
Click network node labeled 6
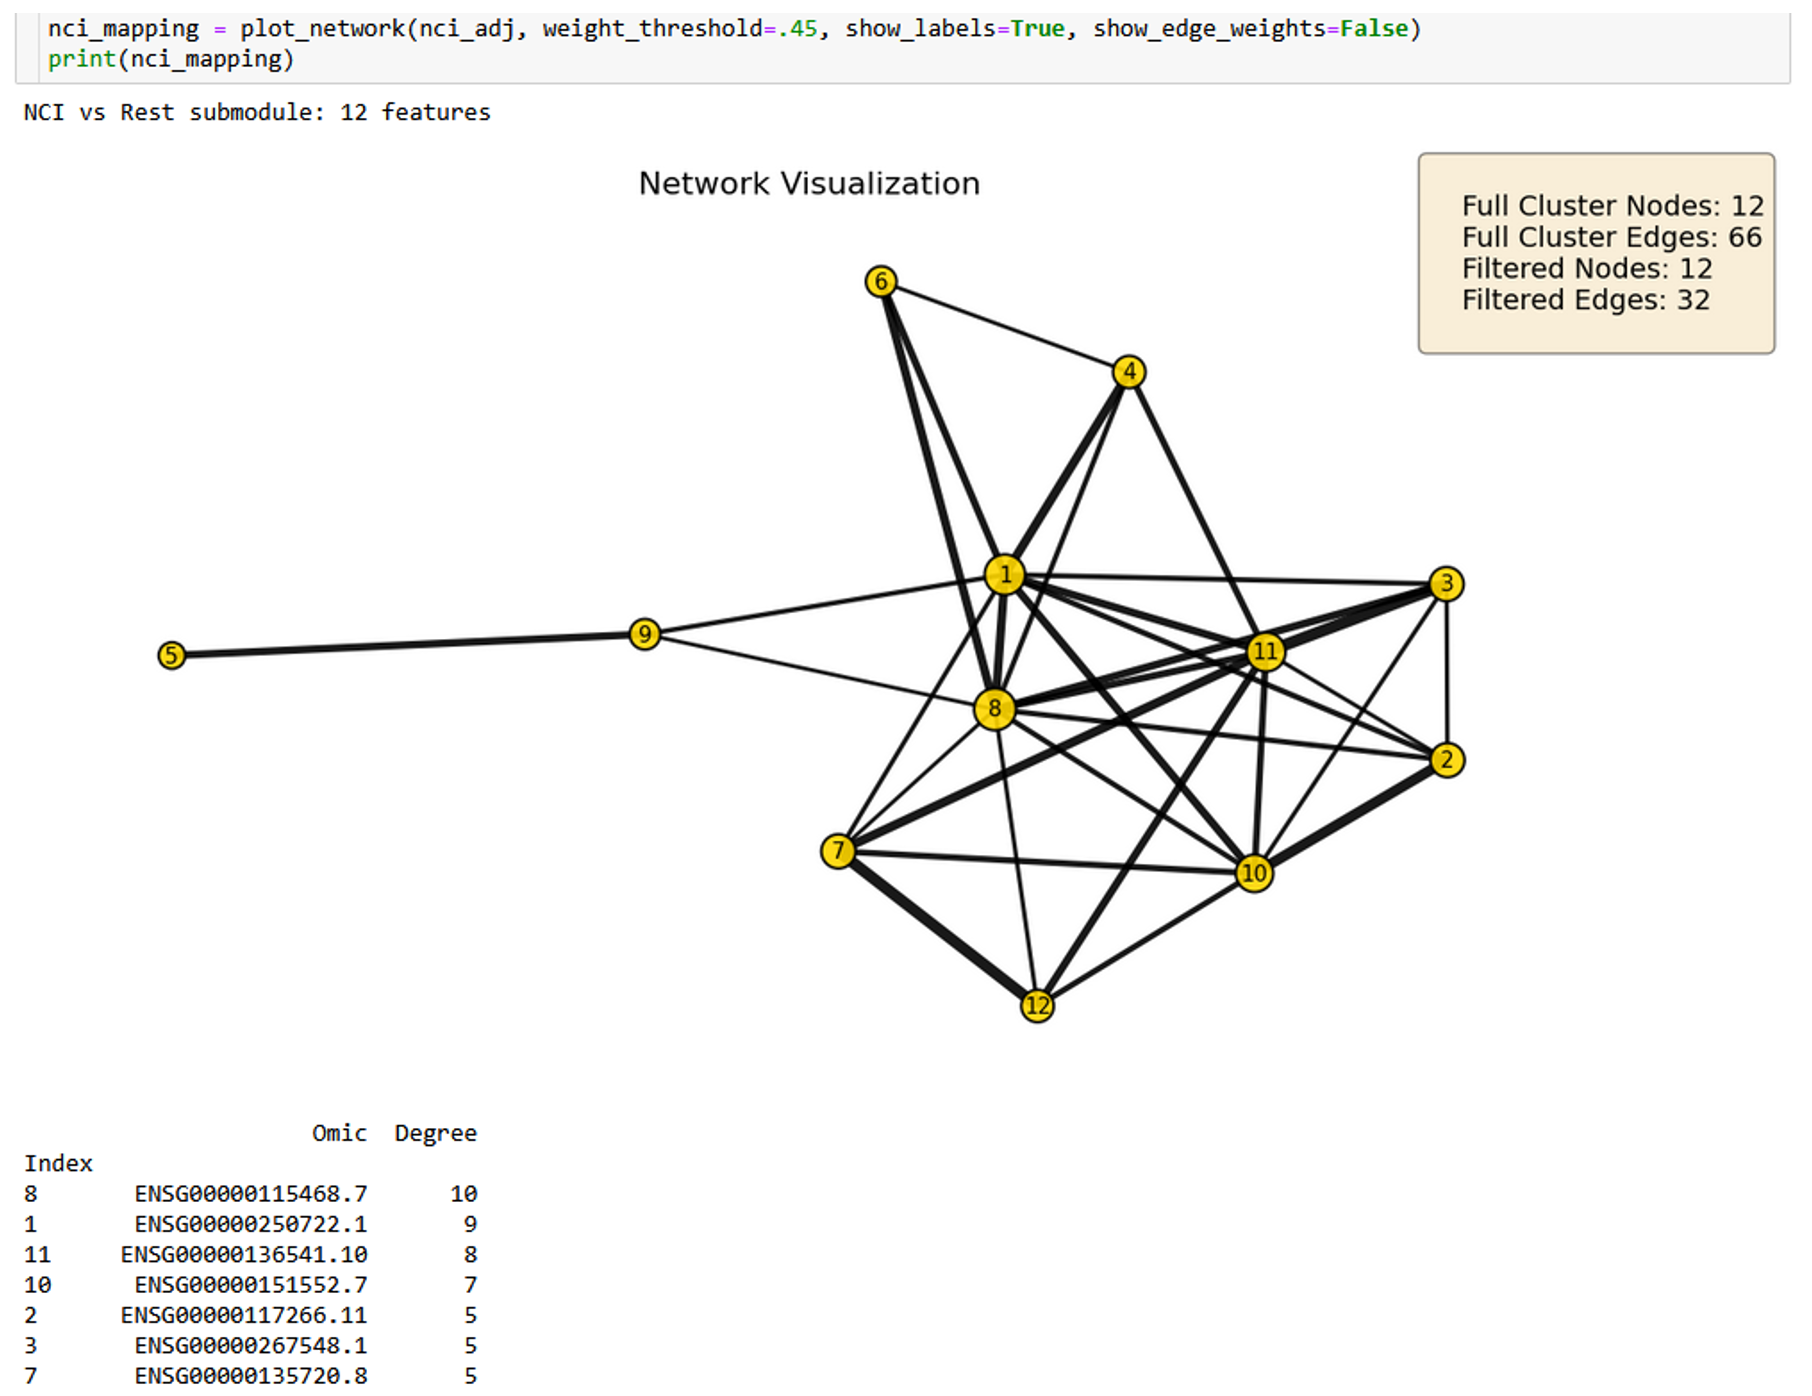point(881,282)
